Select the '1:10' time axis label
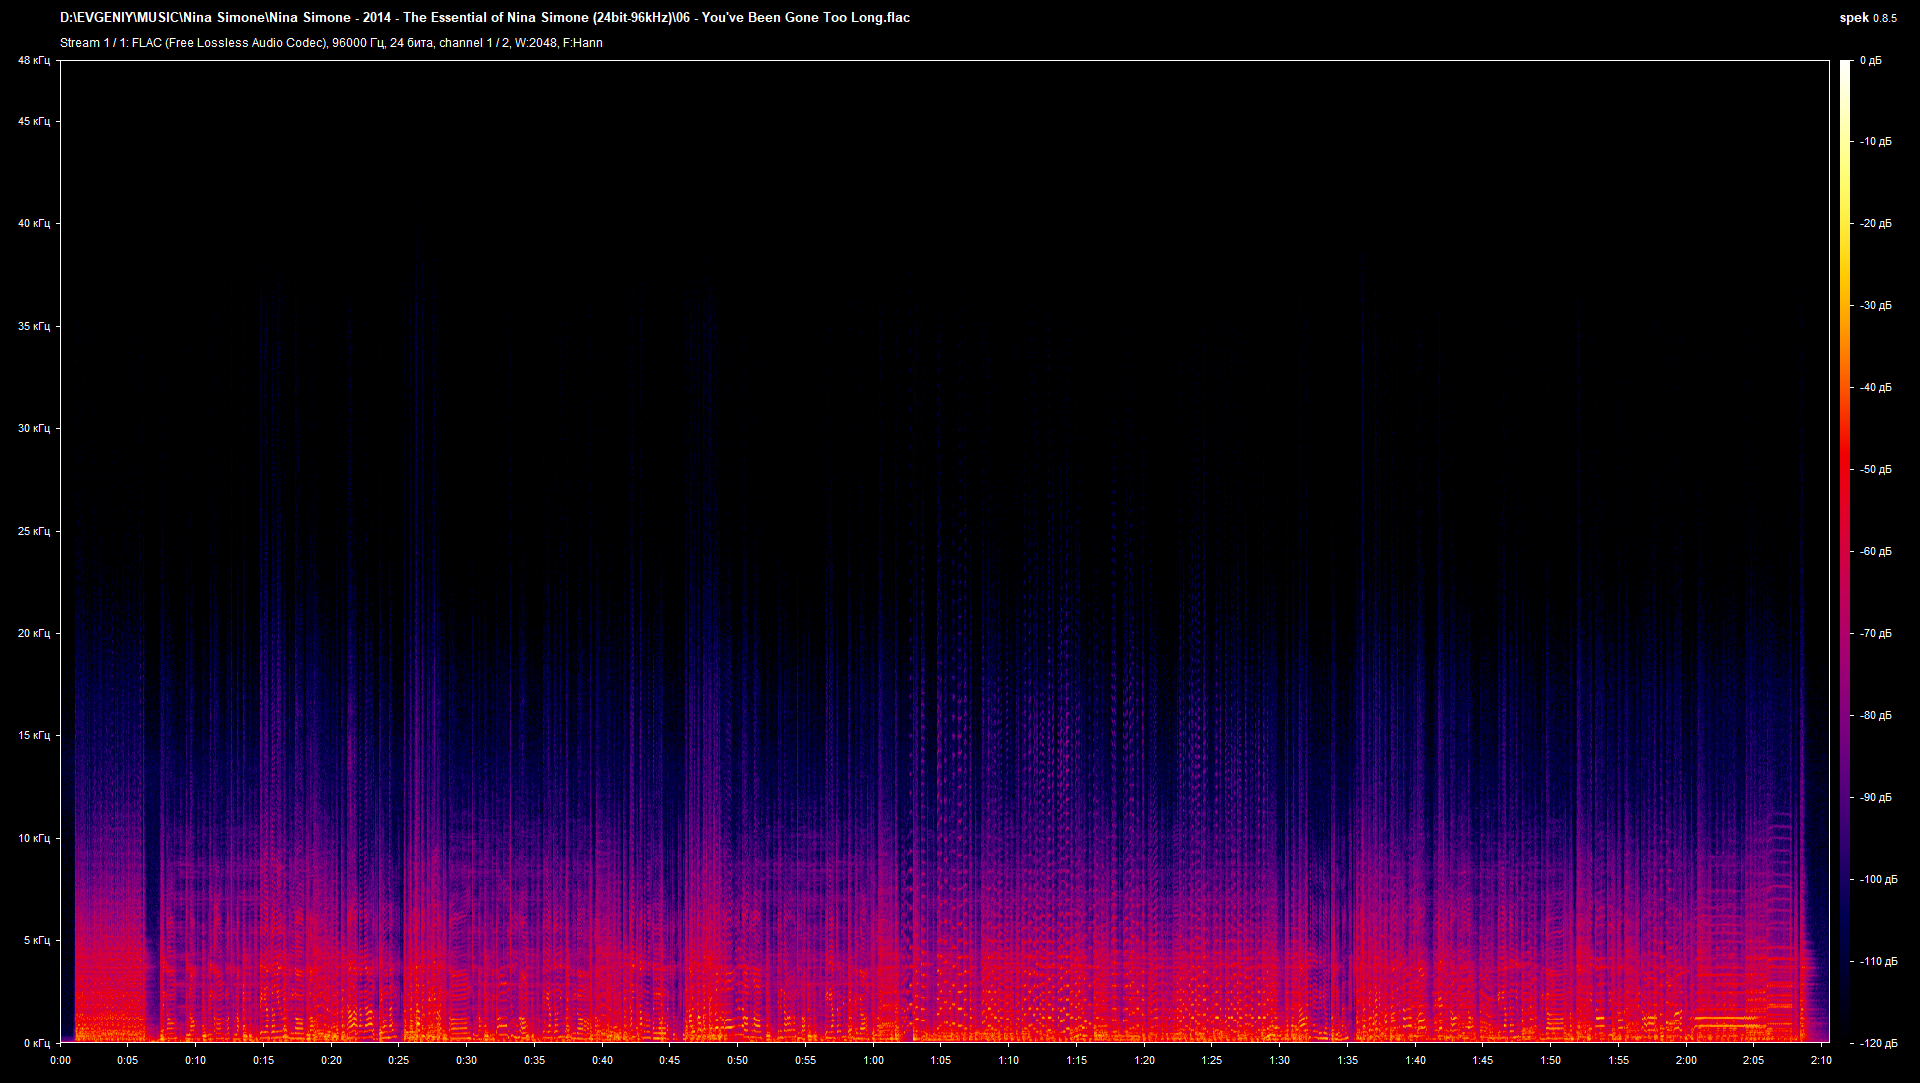 coord(1009,1060)
